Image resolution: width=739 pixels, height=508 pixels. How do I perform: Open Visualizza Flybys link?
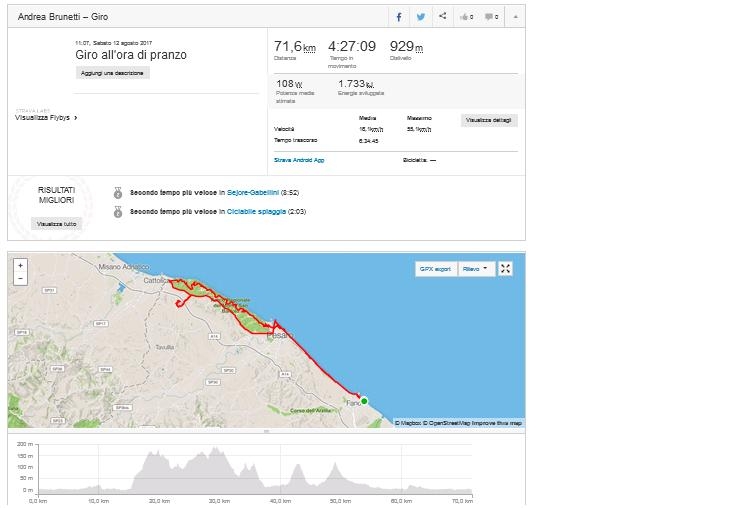click(46, 117)
